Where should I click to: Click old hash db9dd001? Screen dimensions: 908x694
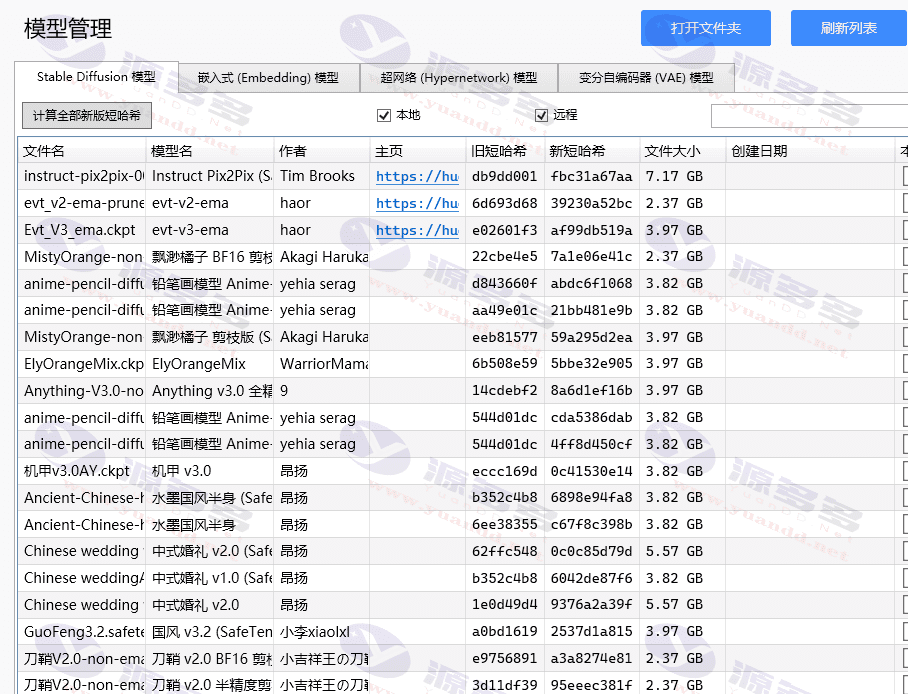[505, 176]
